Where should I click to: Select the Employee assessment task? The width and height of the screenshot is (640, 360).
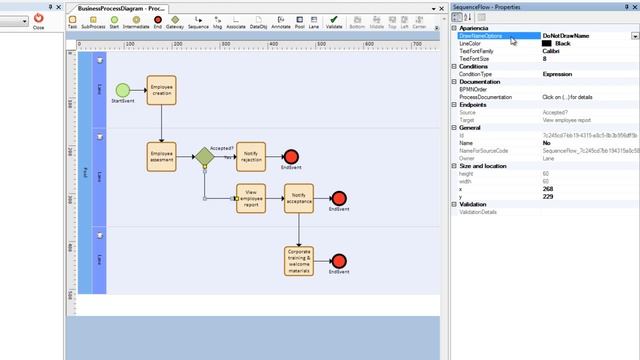(162, 157)
